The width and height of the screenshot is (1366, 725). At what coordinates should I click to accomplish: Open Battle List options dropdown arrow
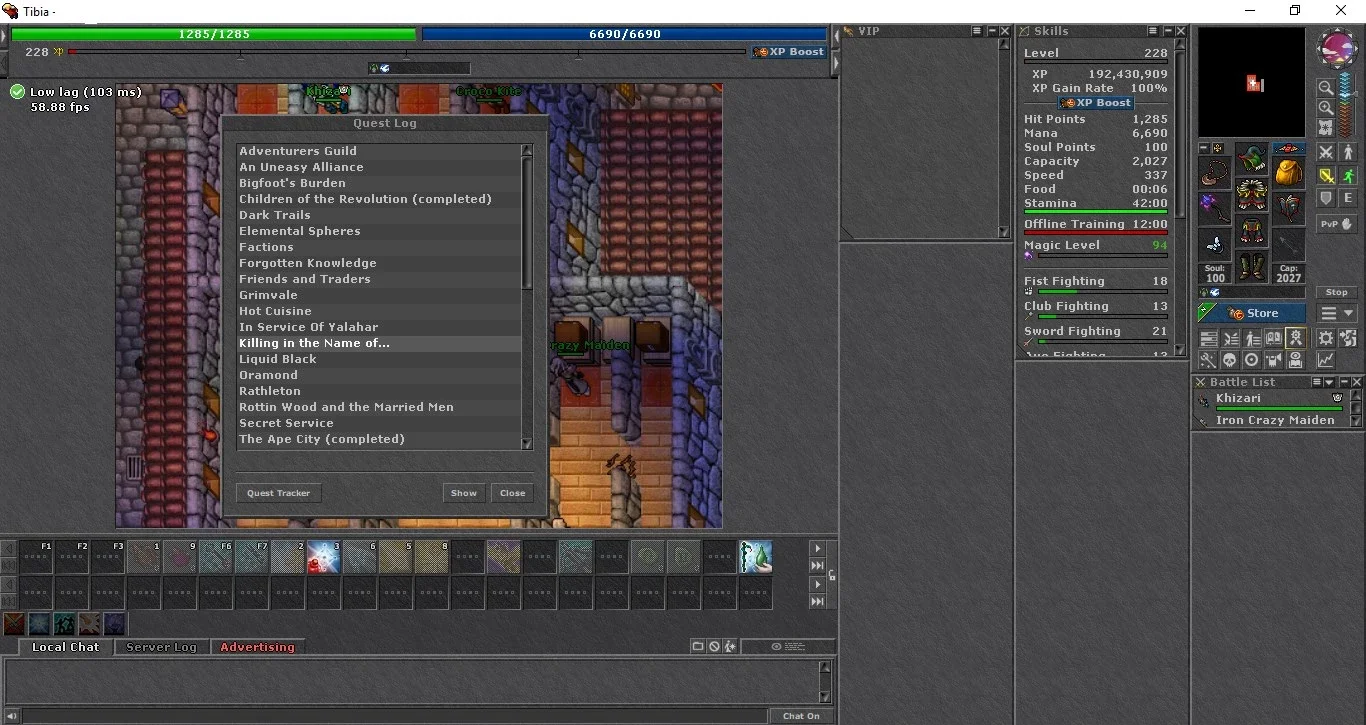pyautogui.click(x=1329, y=382)
